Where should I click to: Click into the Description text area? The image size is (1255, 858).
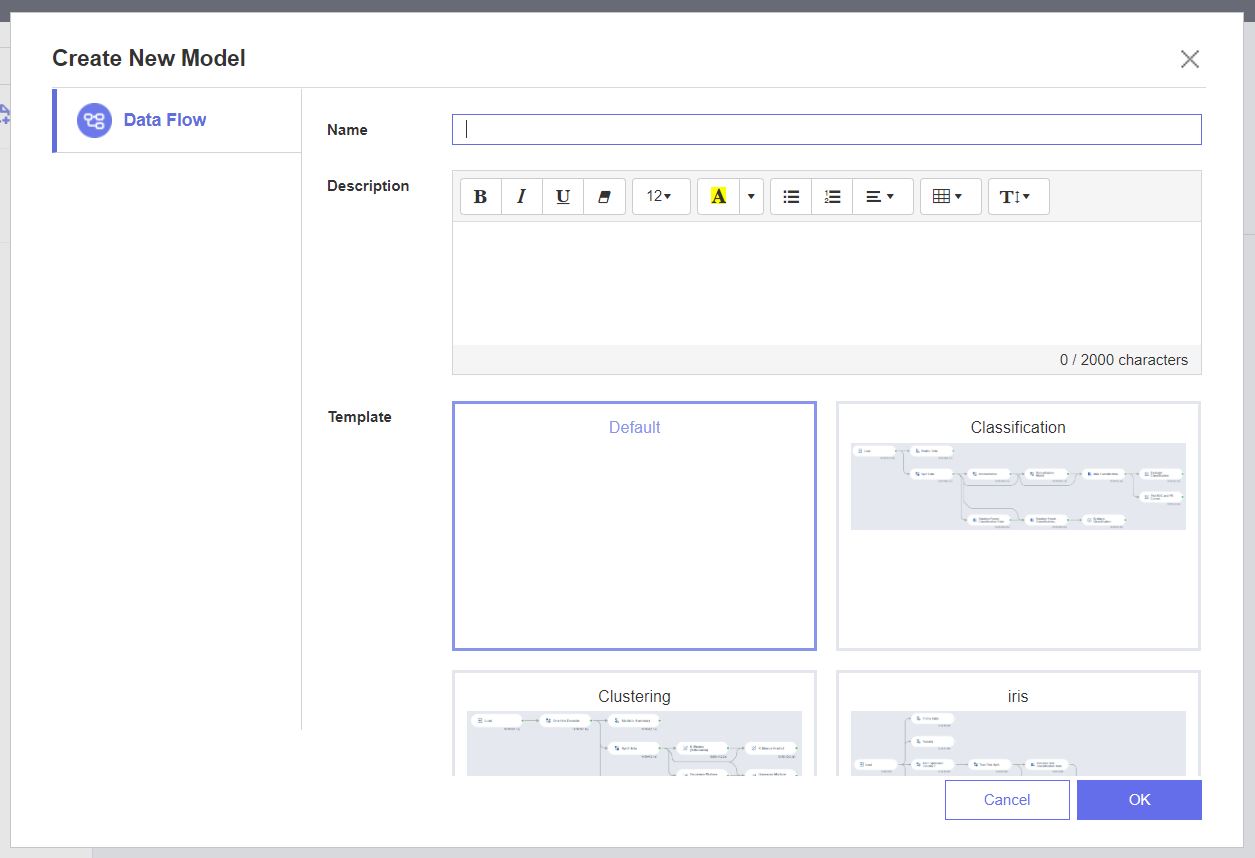coord(826,283)
